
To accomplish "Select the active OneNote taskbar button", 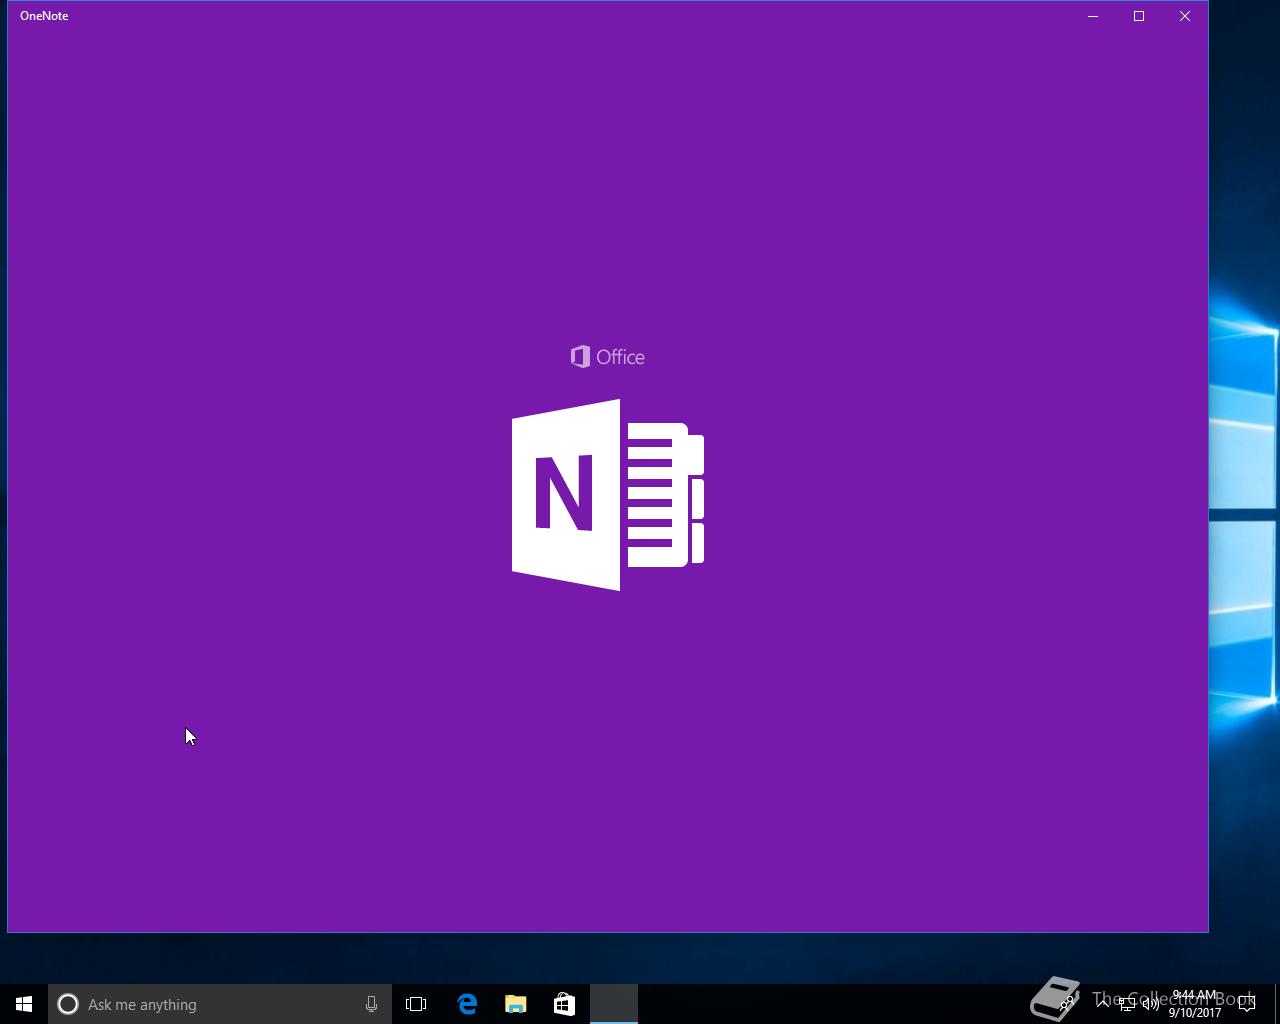I will 614,1004.
